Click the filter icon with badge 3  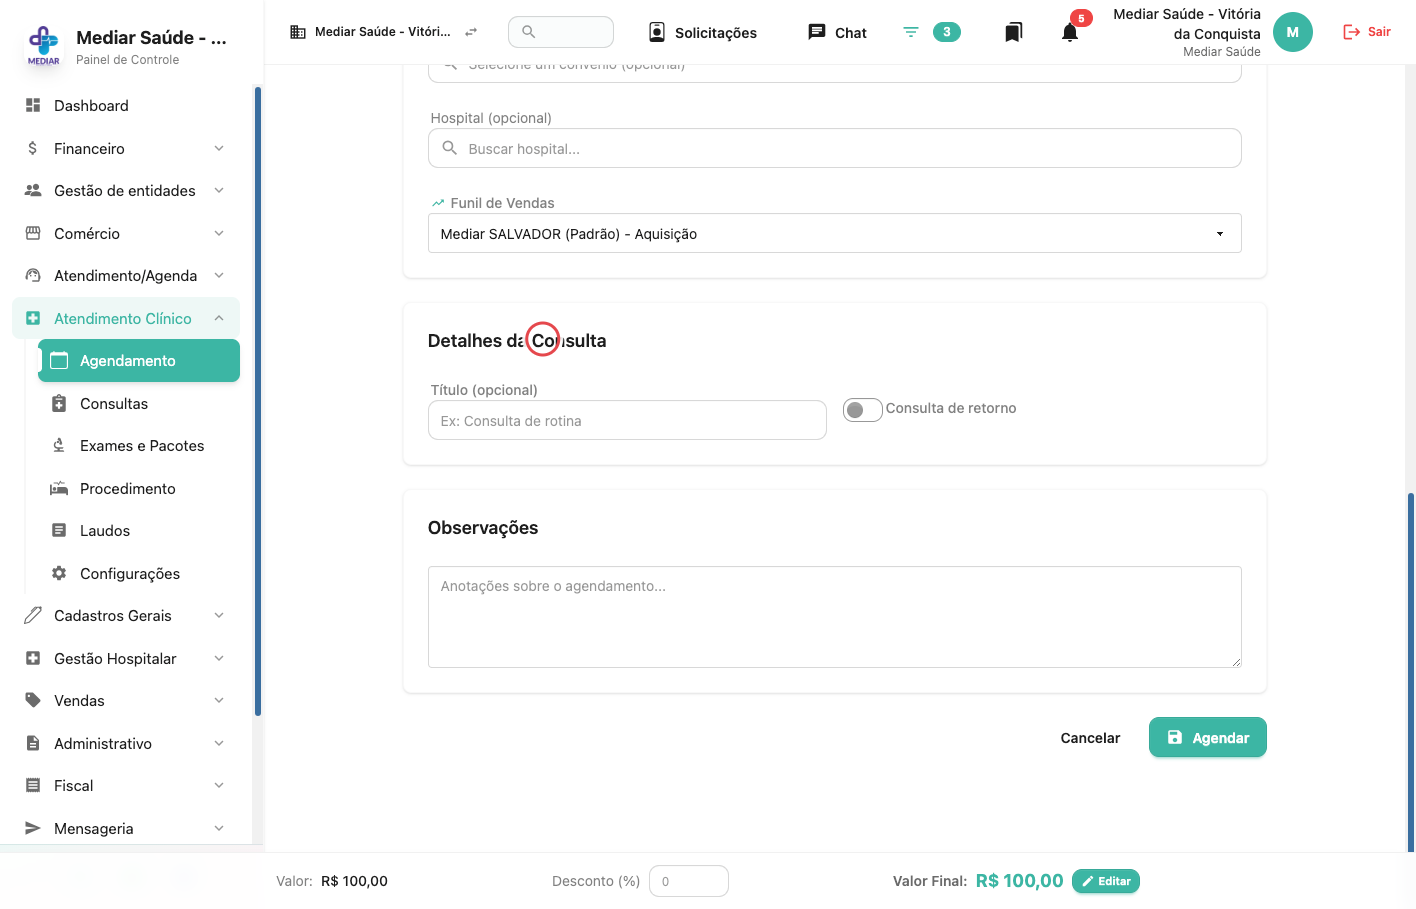click(x=911, y=32)
